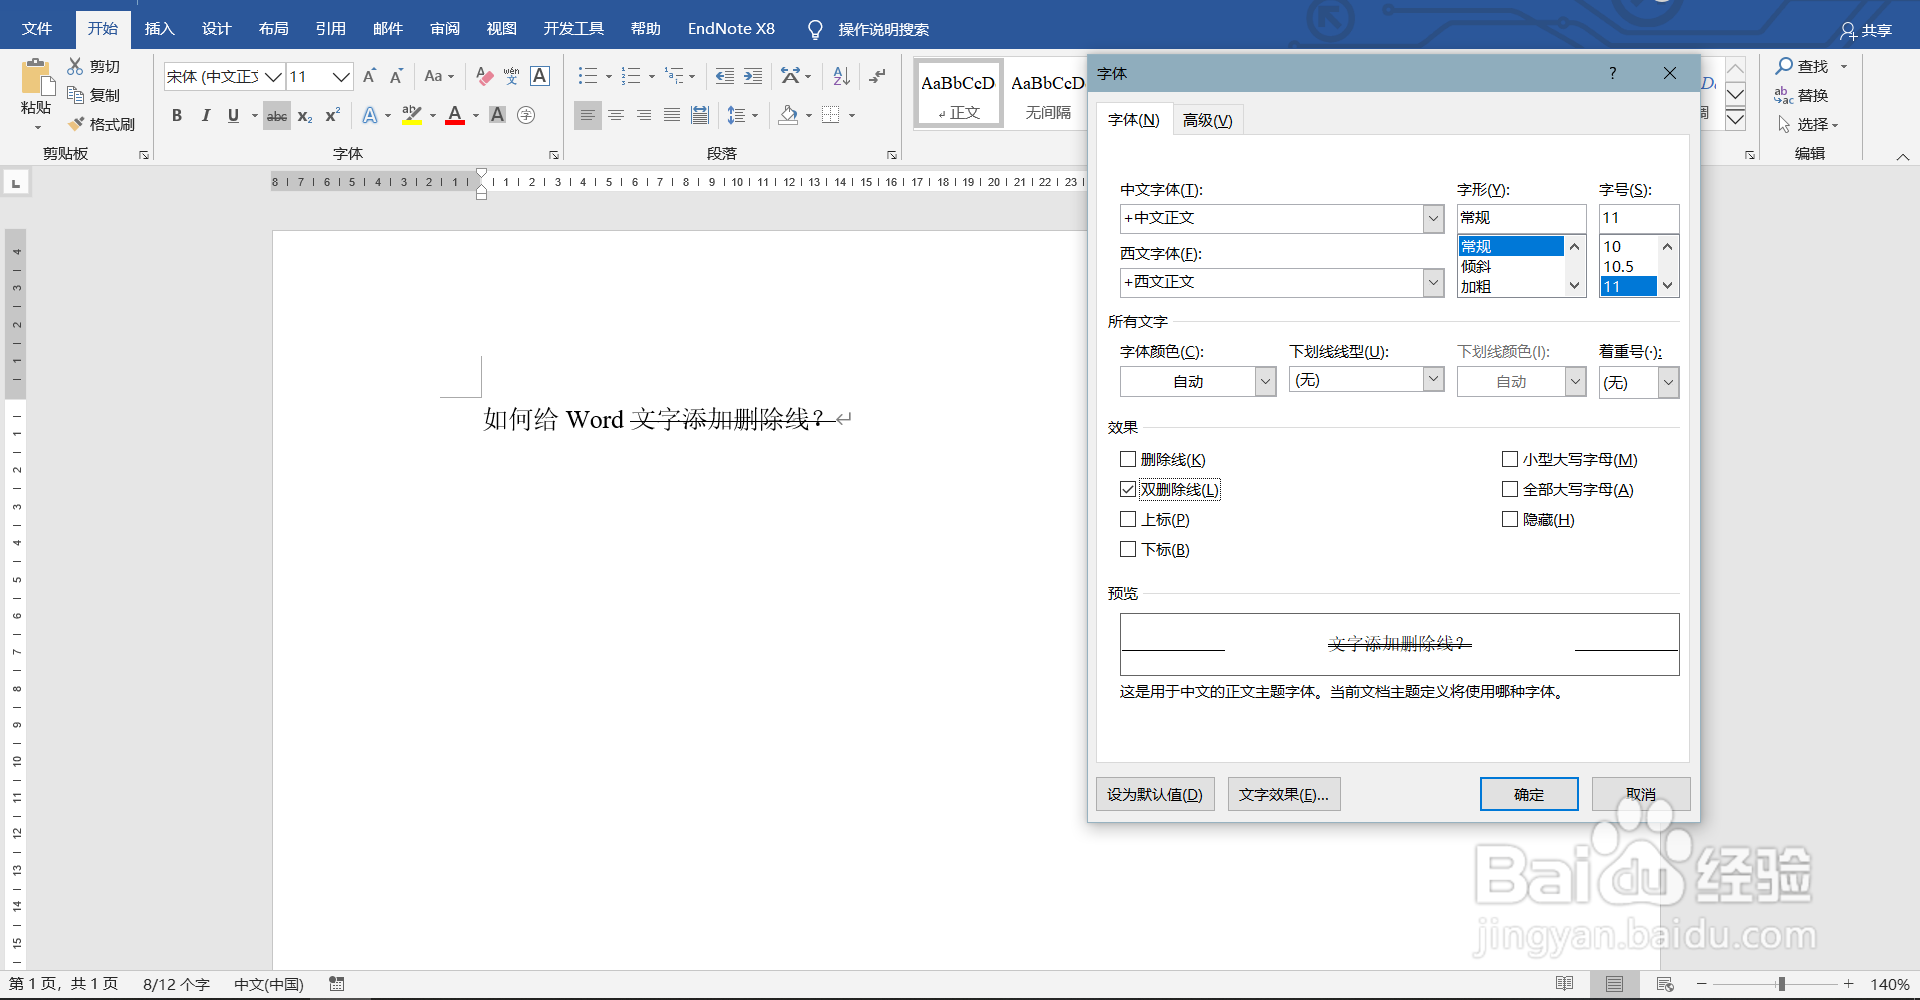The height and width of the screenshot is (1000, 1920).
Task: Click the 确定 button to confirm
Action: [x=1529, y=793]
